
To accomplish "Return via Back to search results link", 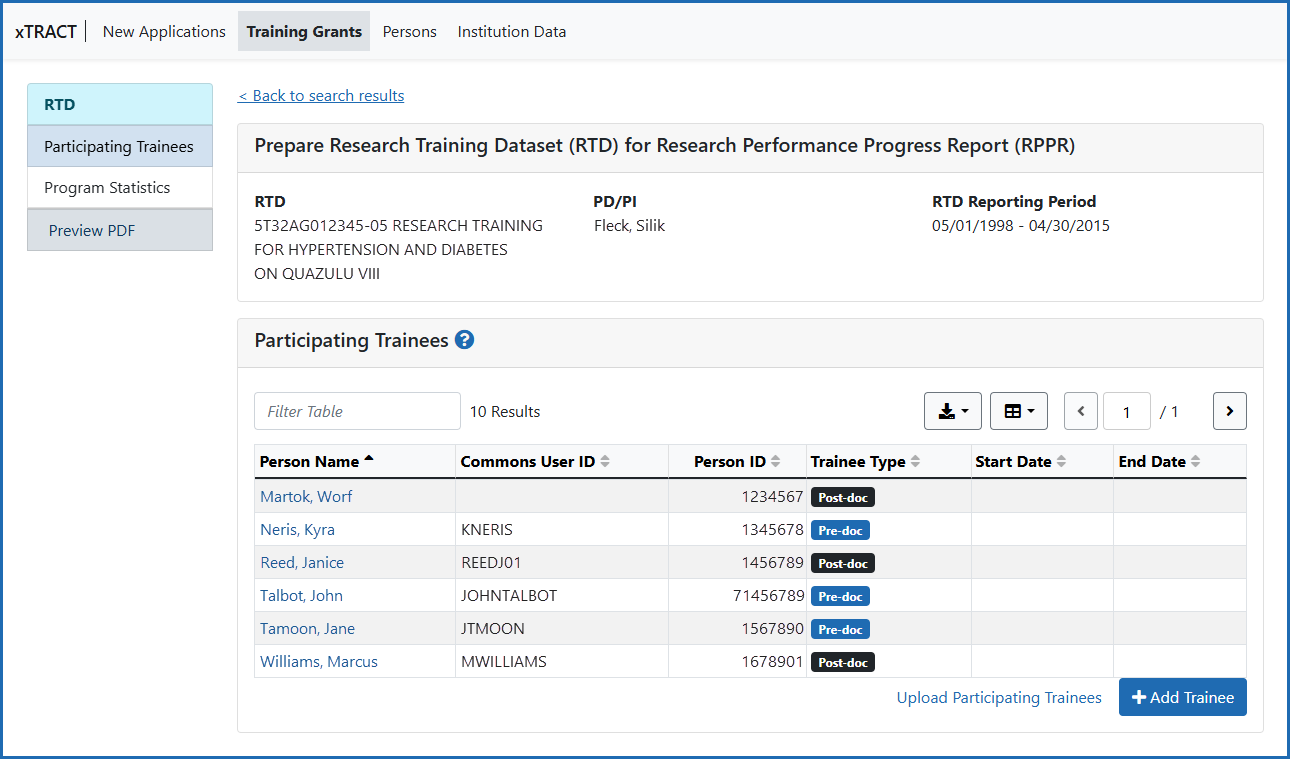I will [320, 95].
